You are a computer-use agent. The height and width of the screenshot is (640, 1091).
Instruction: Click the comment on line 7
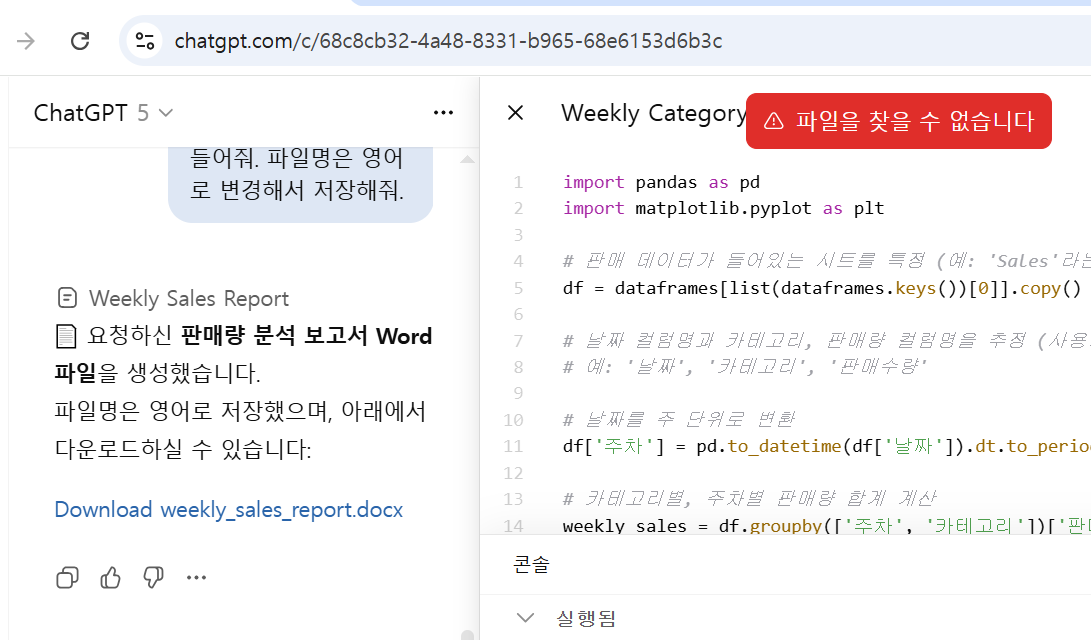tap(827, 341)
